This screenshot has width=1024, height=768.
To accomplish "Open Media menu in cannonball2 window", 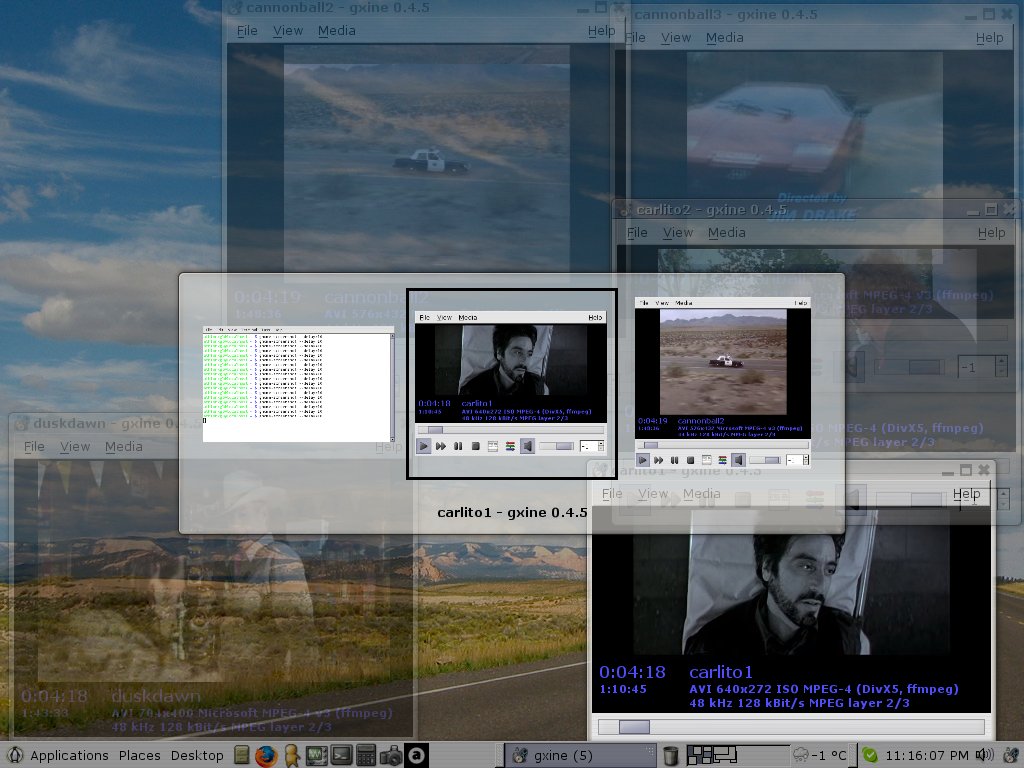I will 337,31.
